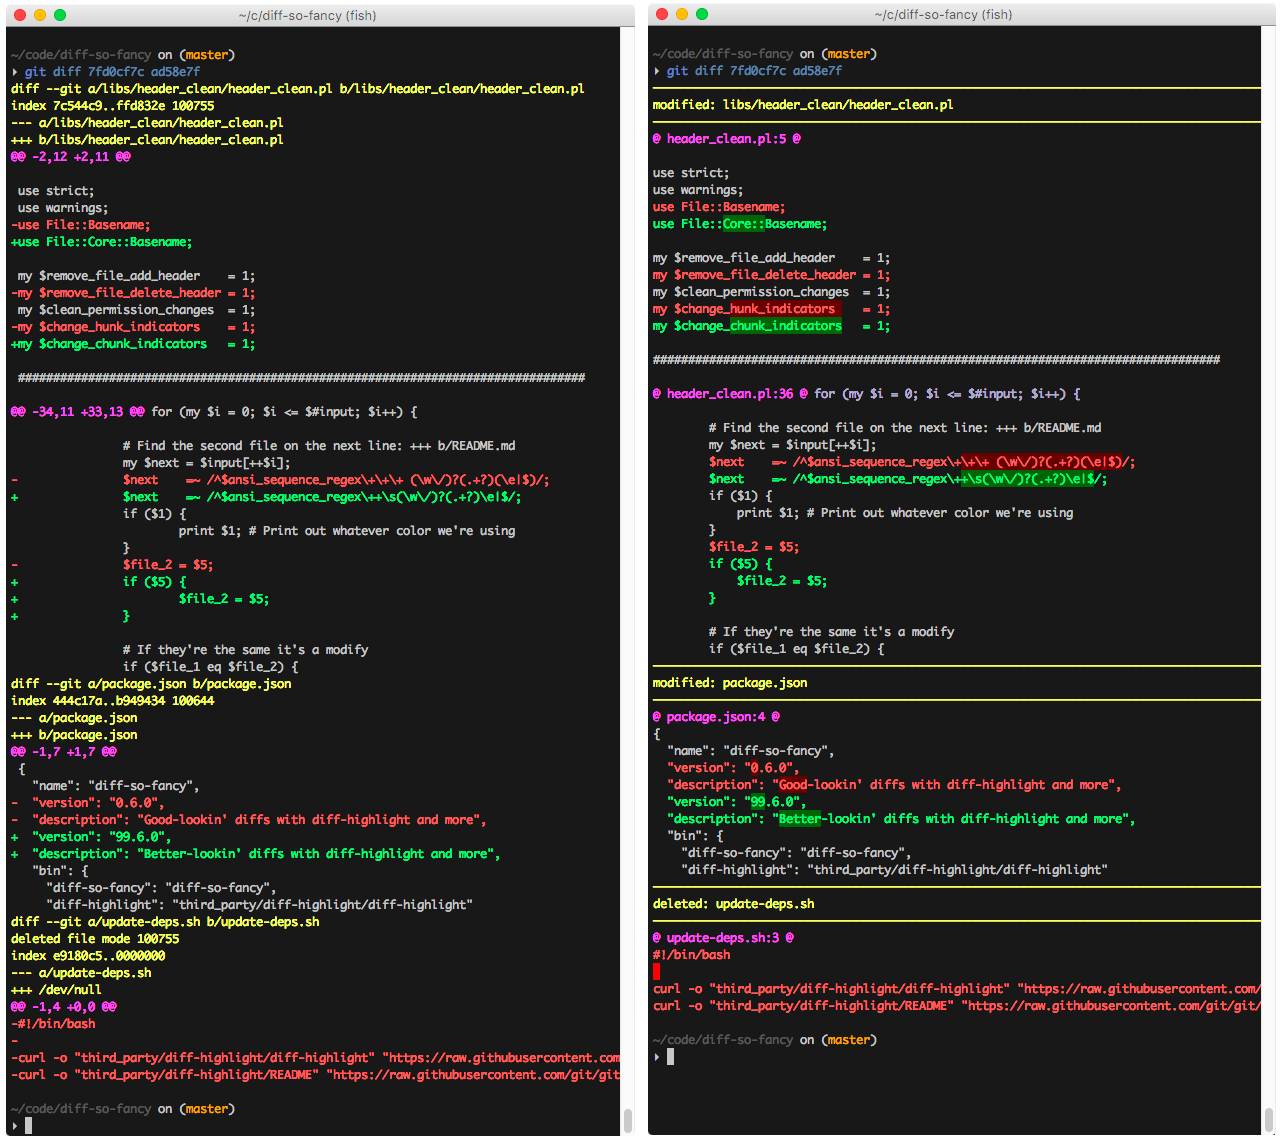Click the '@ package.json:4 @' hunk marker
The image size is (1280, 1146).
coord(715,717)
